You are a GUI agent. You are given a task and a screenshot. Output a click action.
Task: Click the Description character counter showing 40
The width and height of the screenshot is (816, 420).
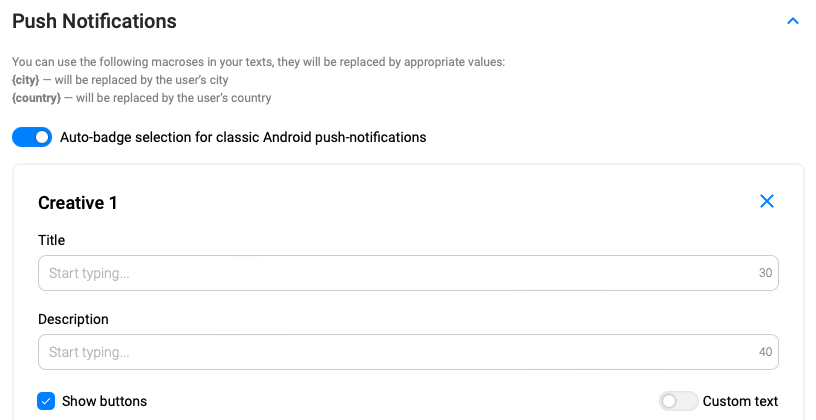765,352
